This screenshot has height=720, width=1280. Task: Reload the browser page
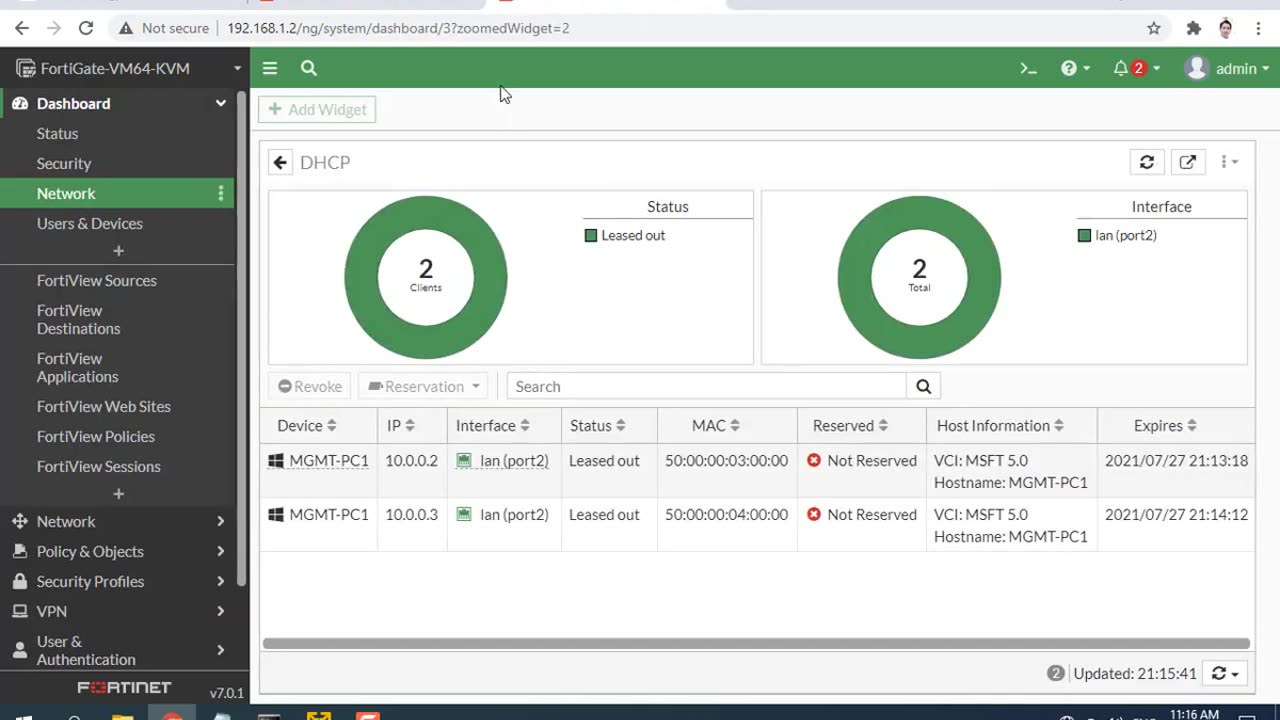click(86, 28)
